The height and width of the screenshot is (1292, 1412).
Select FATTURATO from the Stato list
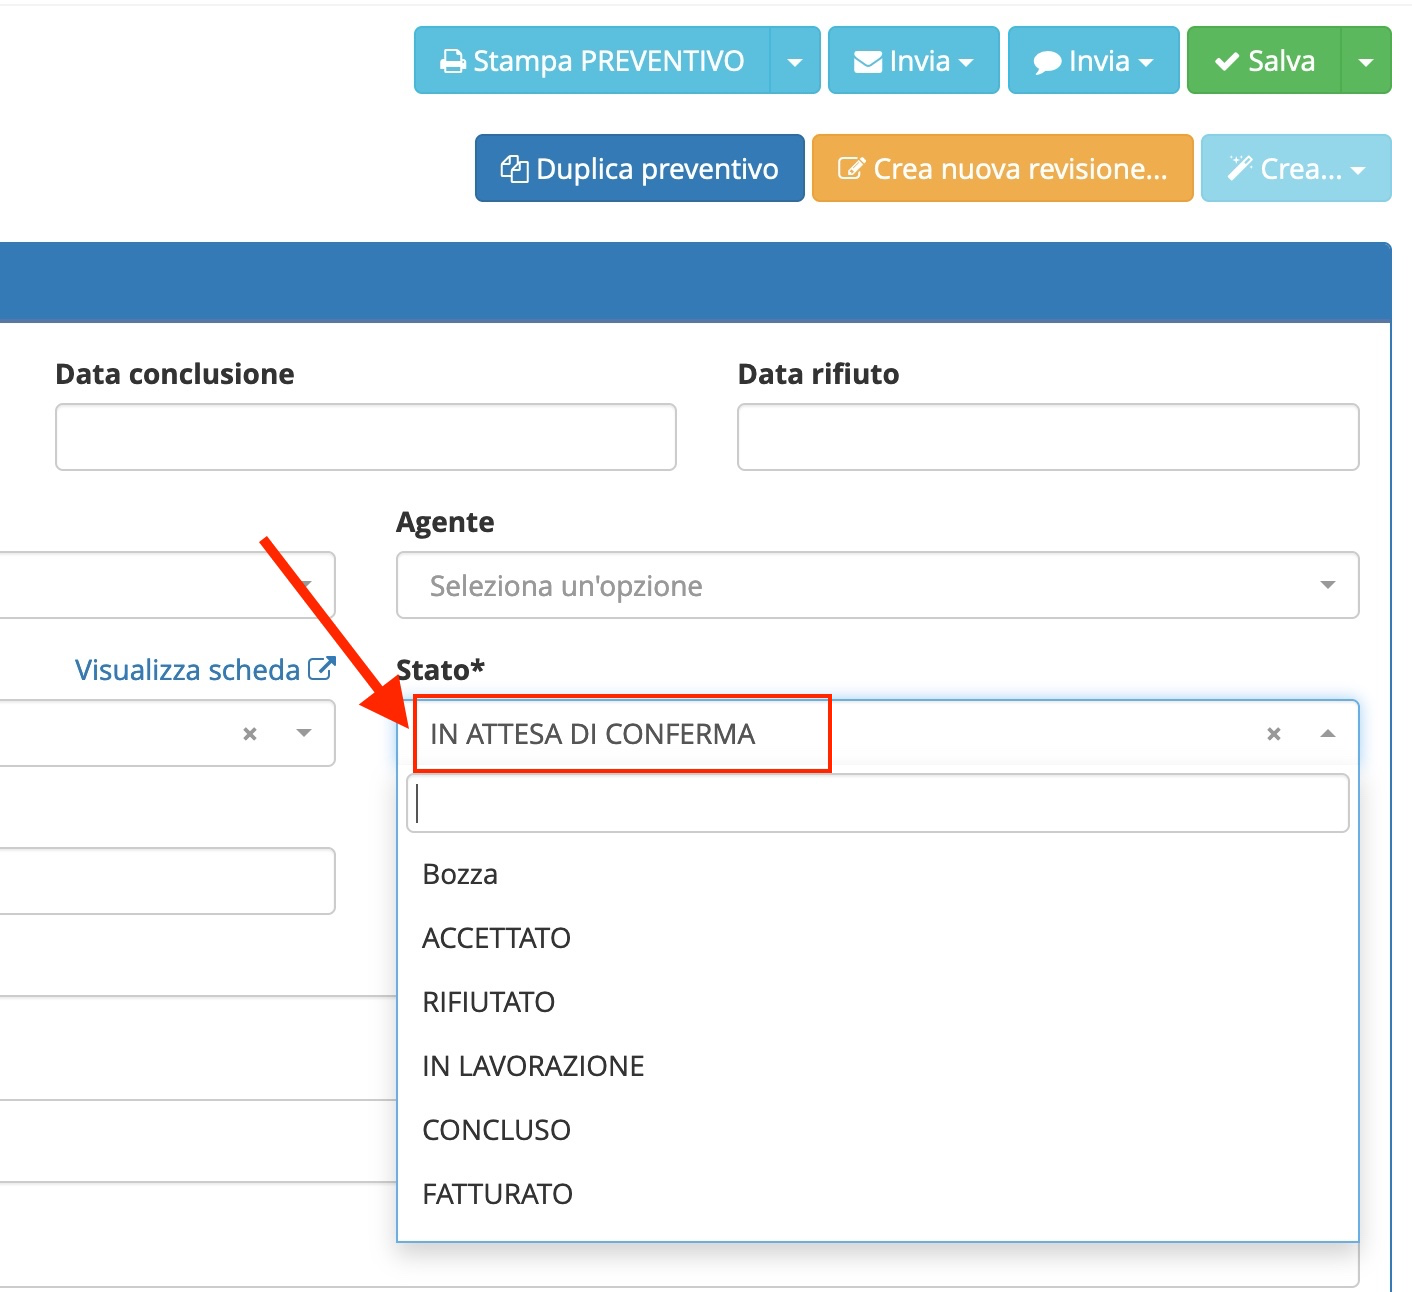coord(498,1193)
